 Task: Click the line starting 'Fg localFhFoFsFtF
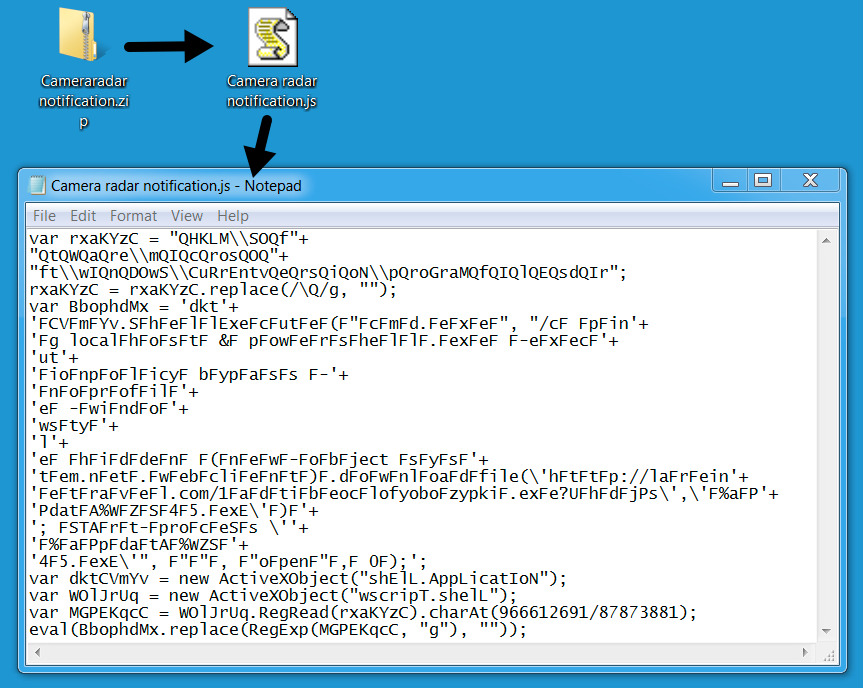coord(324,341)
